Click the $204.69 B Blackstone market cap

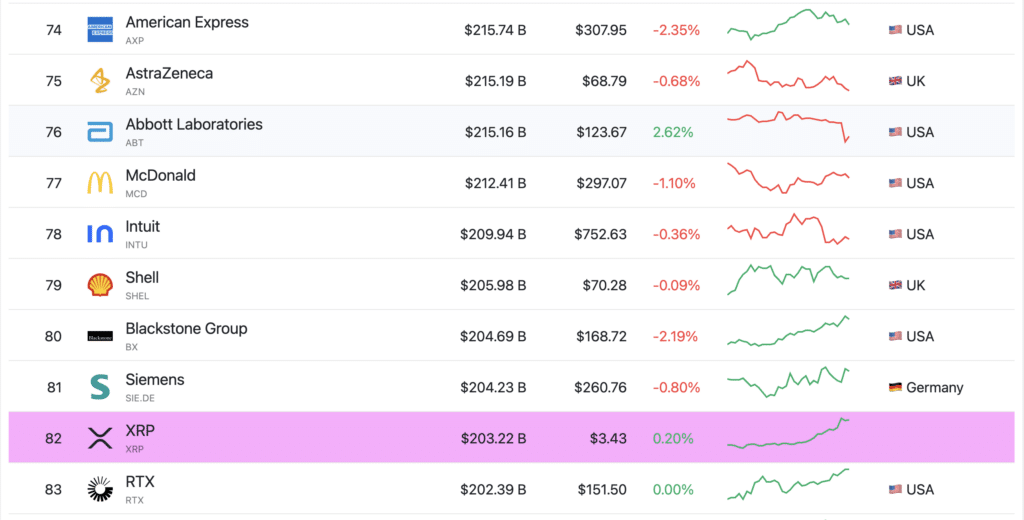tap(493, 336)
